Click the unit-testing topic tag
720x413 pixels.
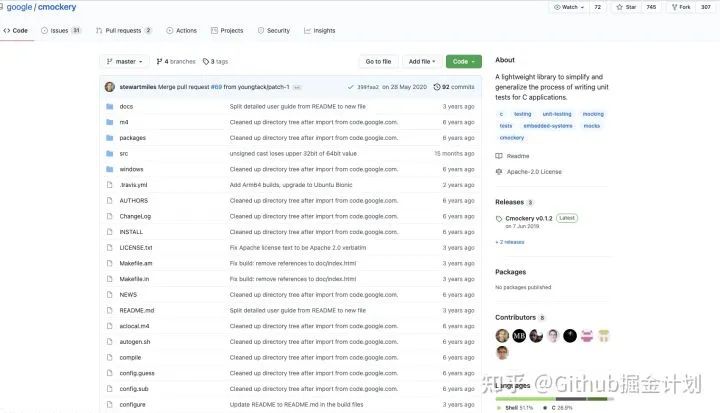point(557,114)
